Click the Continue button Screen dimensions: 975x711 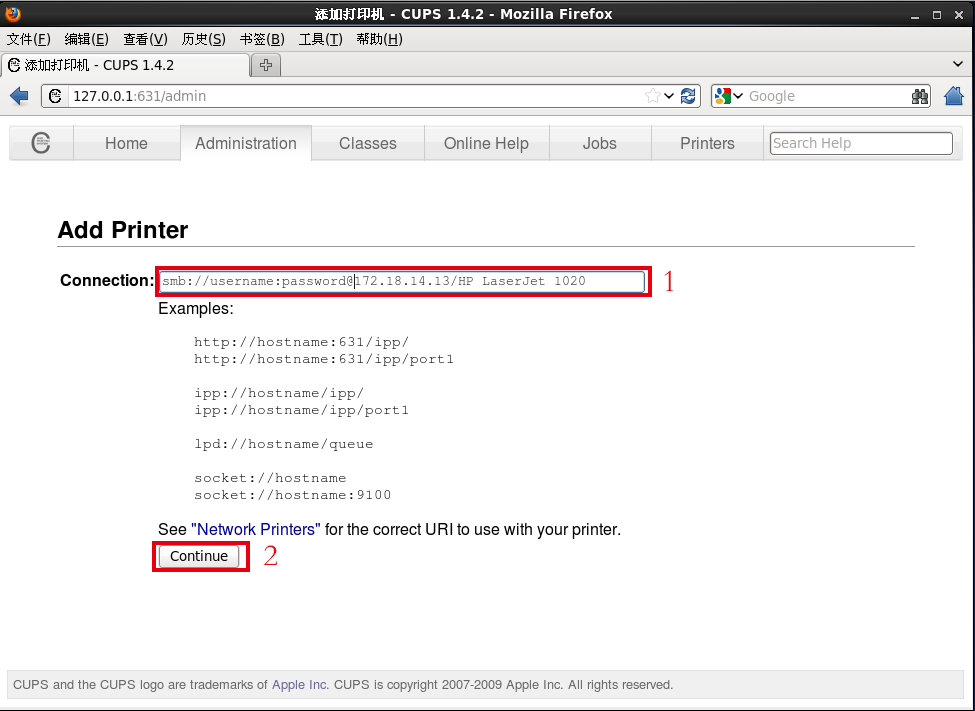[x=199, y=556]
